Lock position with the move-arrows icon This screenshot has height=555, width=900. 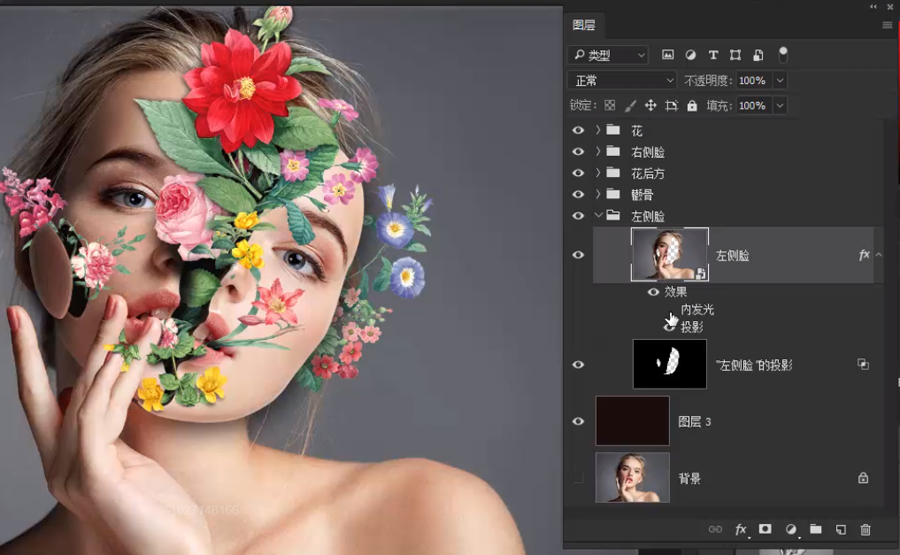[650, 105]
